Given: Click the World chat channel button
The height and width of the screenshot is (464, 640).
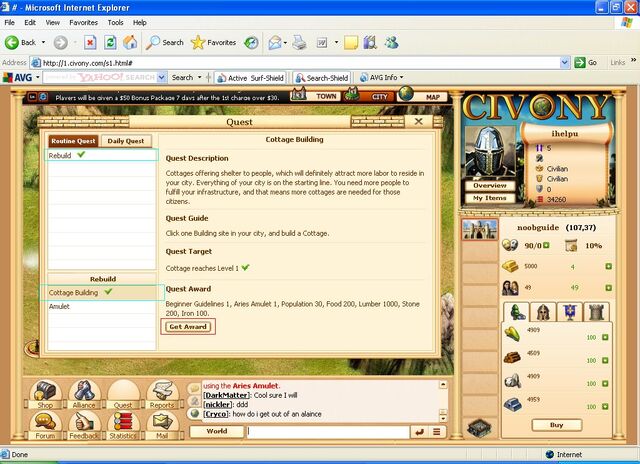Looking at the screenshot, I should click(217, 431).
